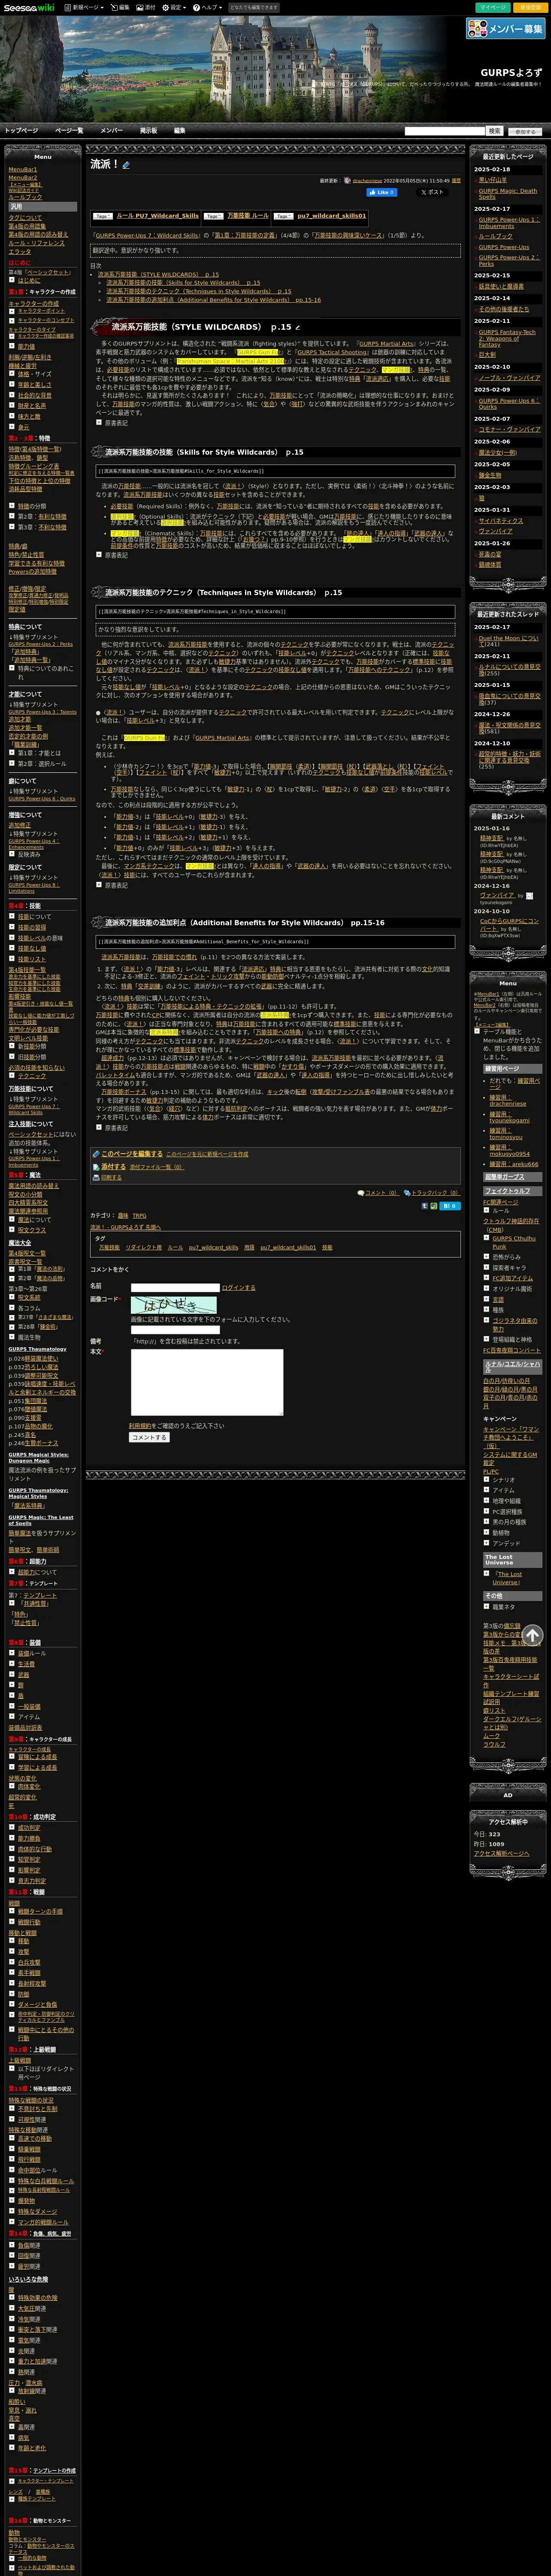
Task: Expand the PC選択種族 tree item
Action: (487, 1511)
